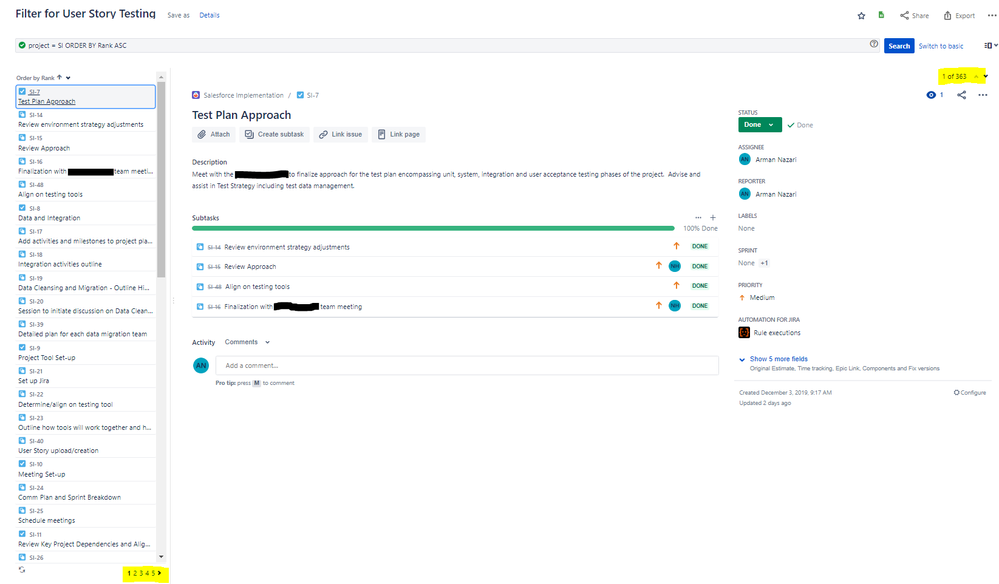Go to the previous issue with the up arrow

(x=975, y=76)
